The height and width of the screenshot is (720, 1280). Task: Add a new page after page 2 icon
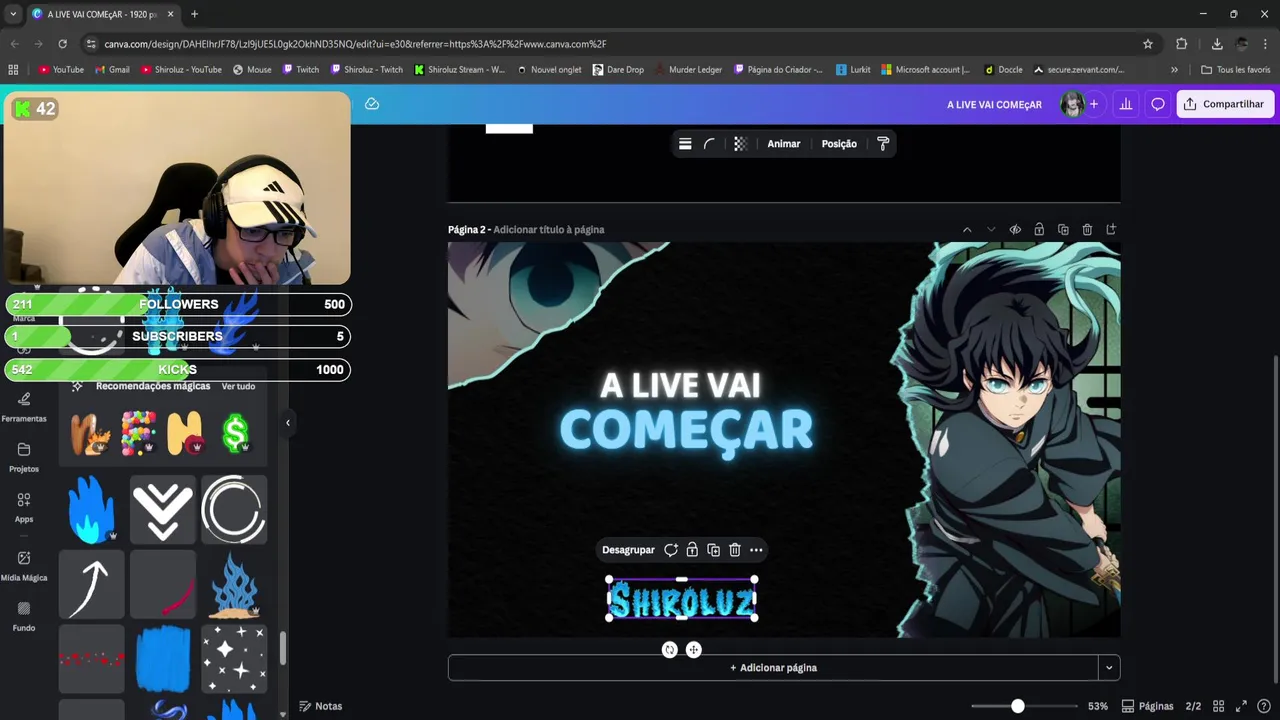pos(1111,230)
